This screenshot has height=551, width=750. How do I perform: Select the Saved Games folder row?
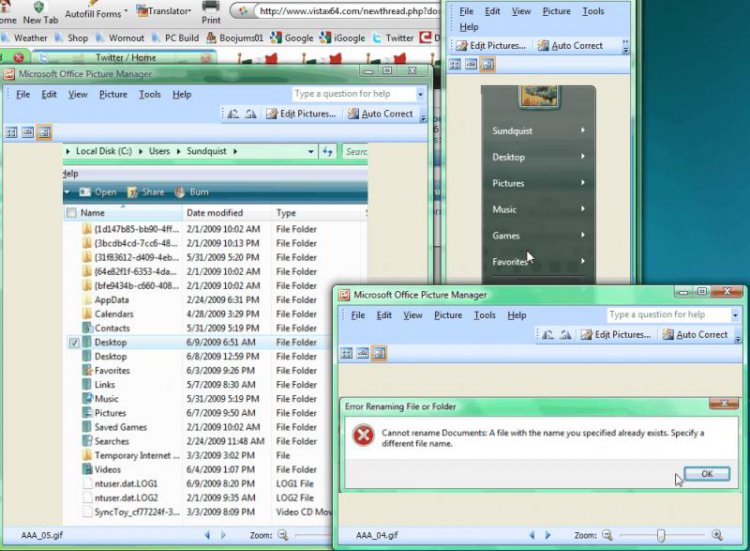[200, 427]
